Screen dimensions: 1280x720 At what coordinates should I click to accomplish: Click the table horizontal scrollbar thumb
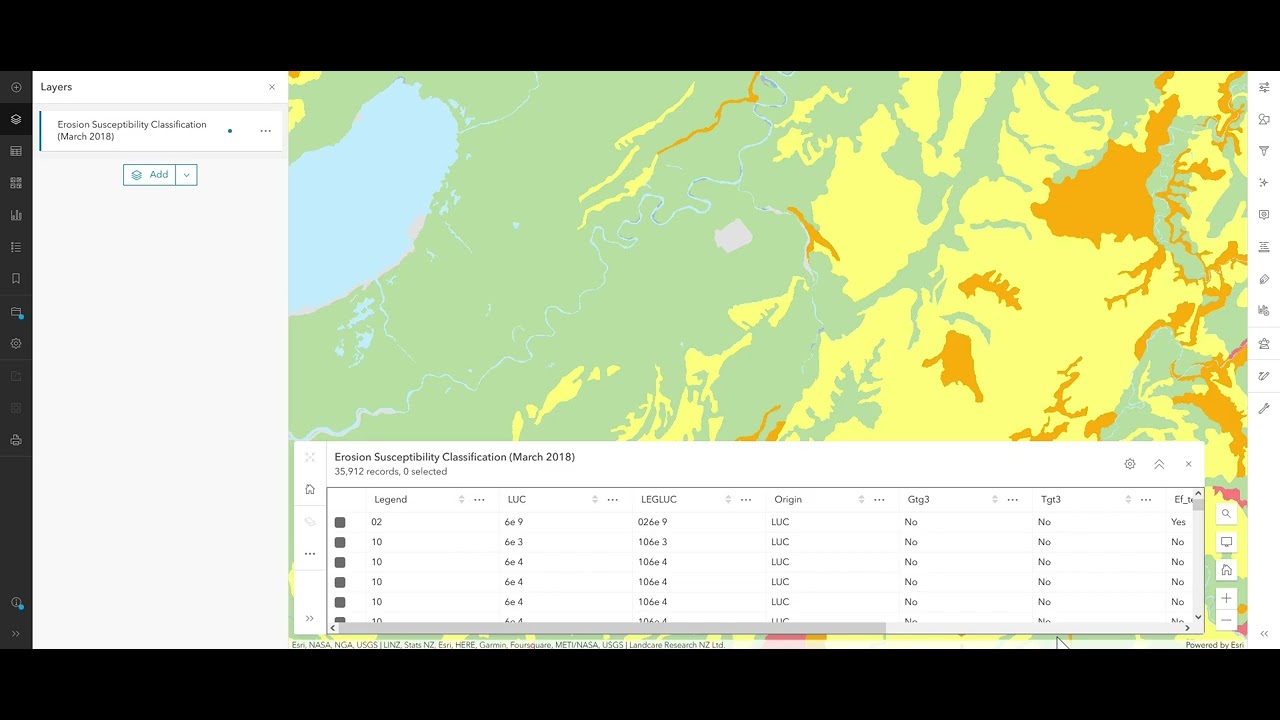[612, 628]
